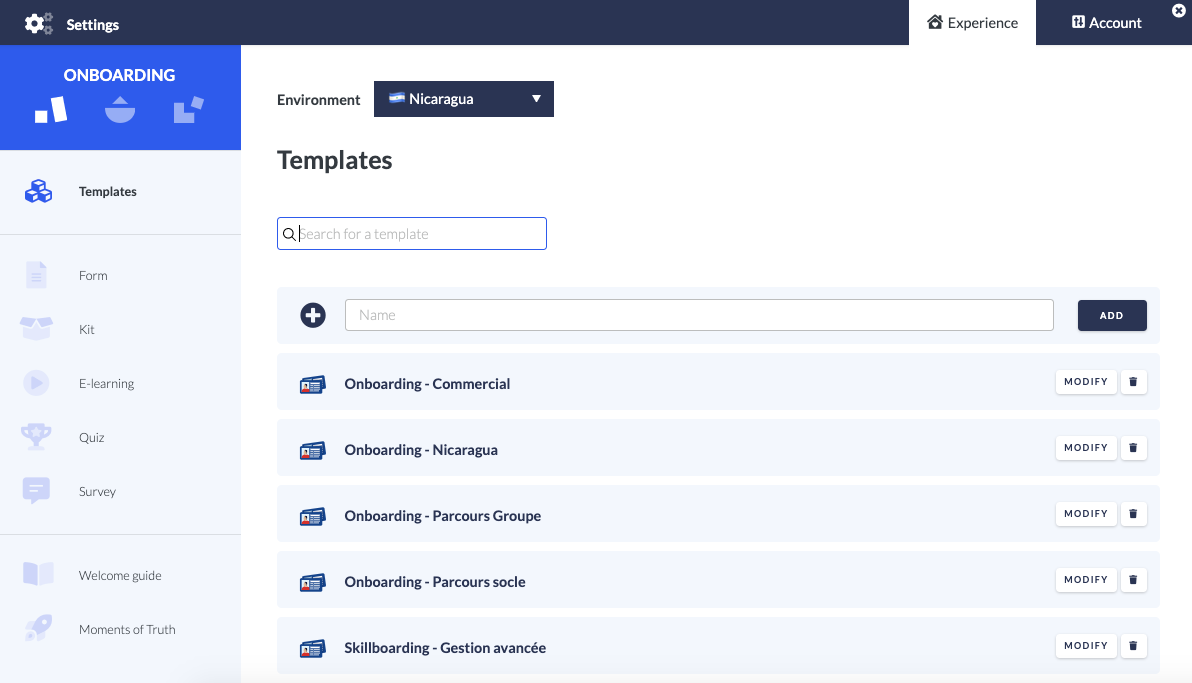Modify the Onboarding - Parcours Groupe template

click(x=1086, y=514)
